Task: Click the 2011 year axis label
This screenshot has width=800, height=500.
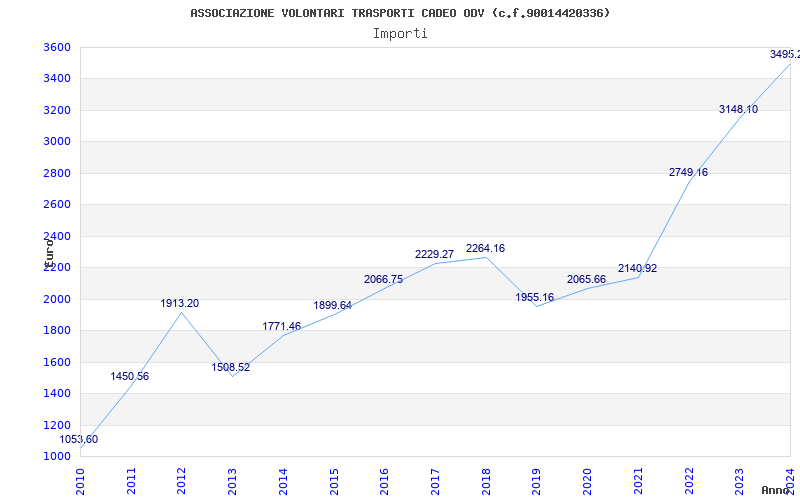Action: [x=132, y=482]
